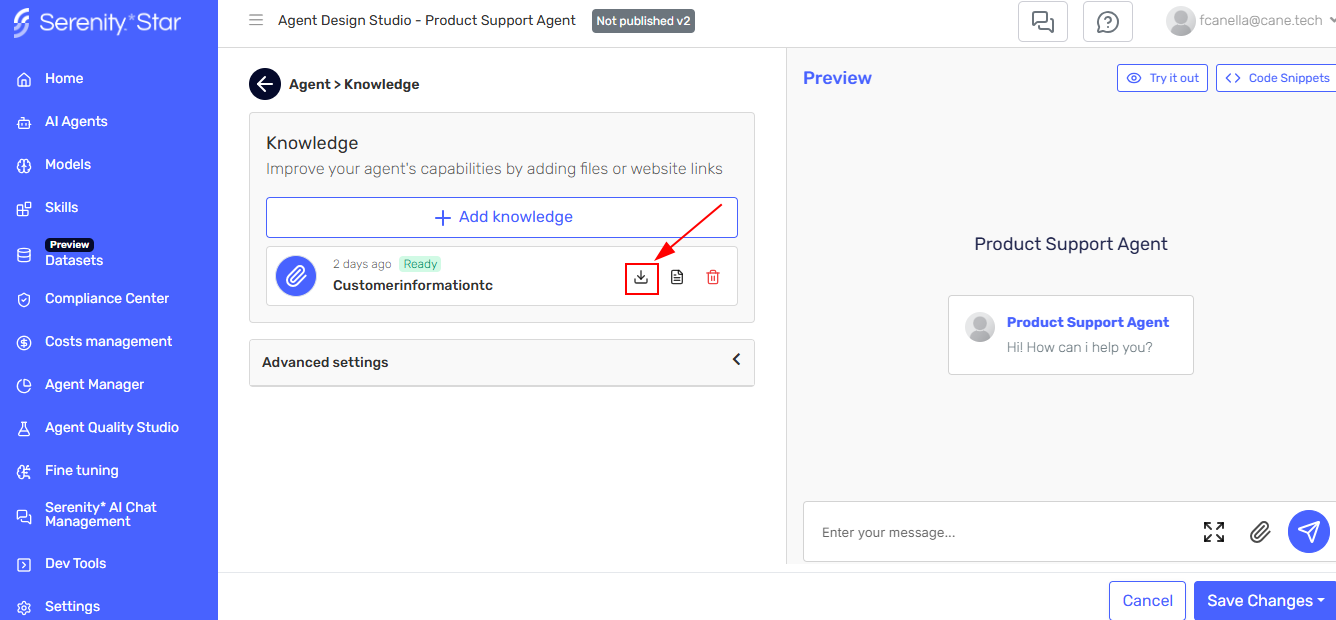Delete the Customerinformationtc knowledge file
The height and width of the screenshot is (620, 1336).
[x=712, y=277]
